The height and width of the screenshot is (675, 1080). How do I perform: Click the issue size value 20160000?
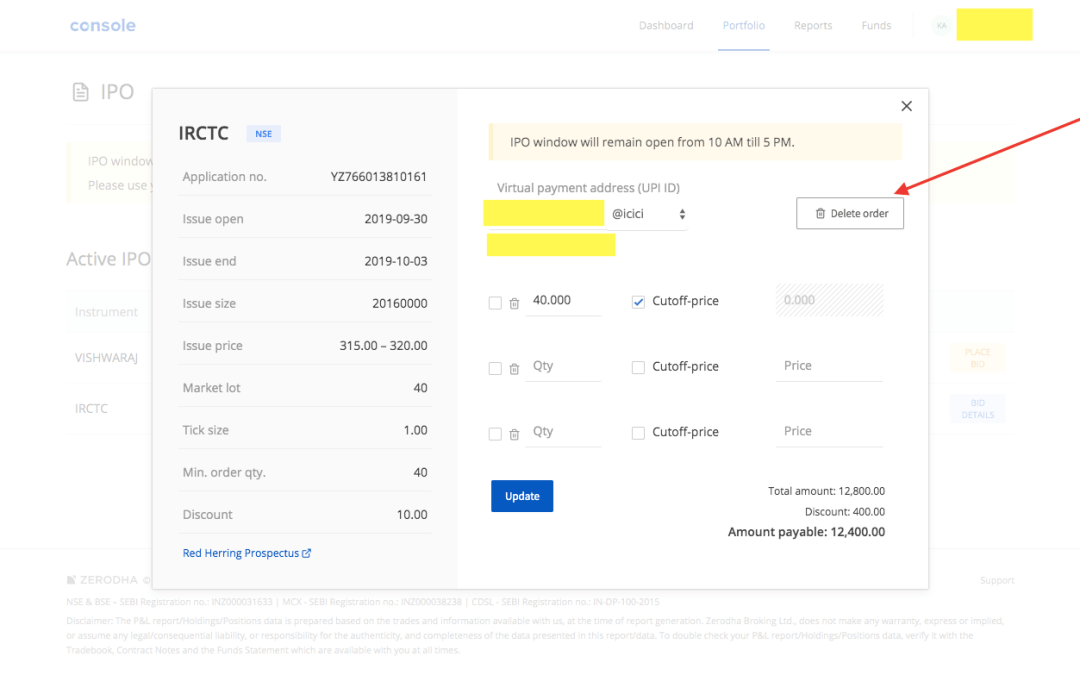(x=399, y=304)
